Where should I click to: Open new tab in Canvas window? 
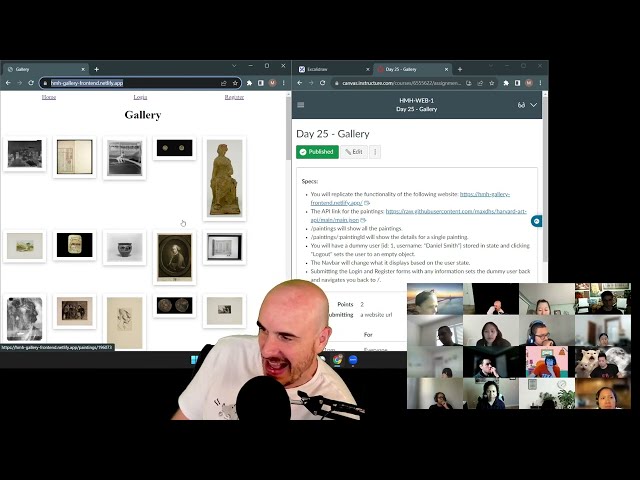pyautogui.click(x=460, y=69)
